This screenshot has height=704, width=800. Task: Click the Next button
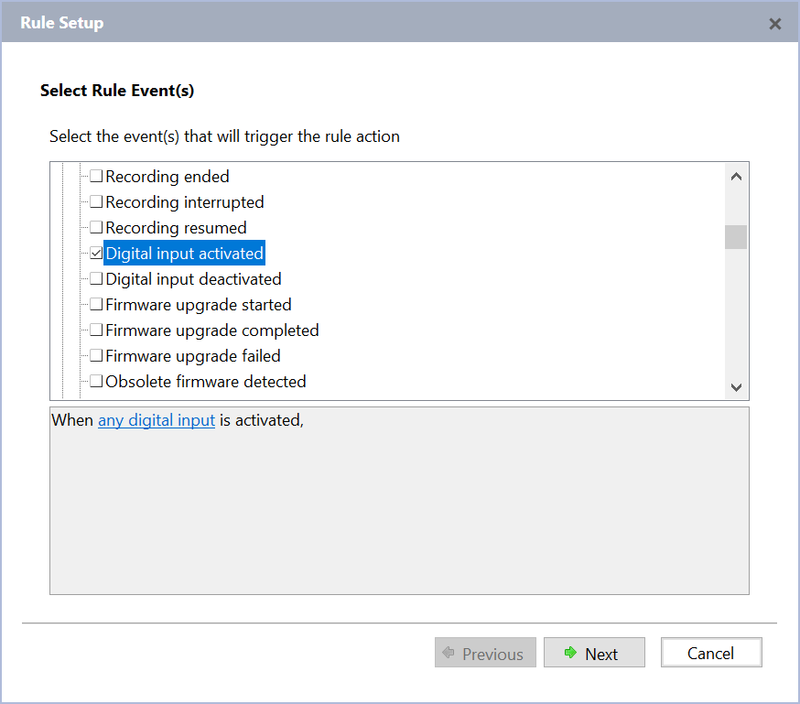tap(594, 653)
